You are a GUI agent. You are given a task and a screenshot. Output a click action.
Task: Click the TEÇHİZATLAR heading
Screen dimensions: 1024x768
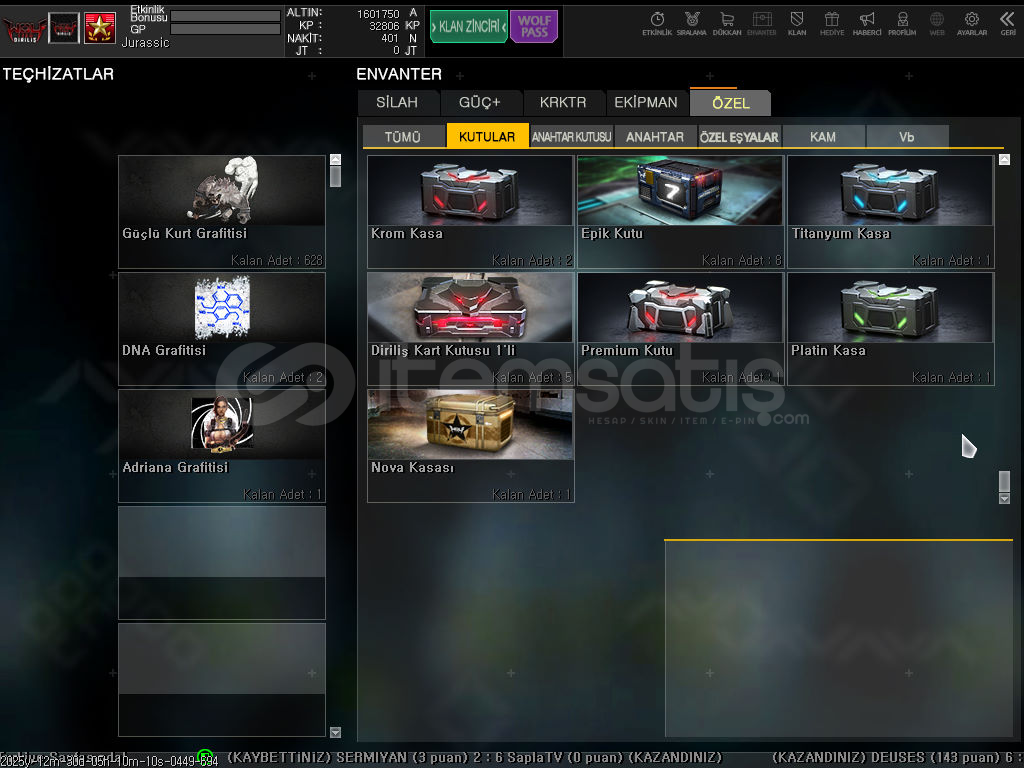58,74
